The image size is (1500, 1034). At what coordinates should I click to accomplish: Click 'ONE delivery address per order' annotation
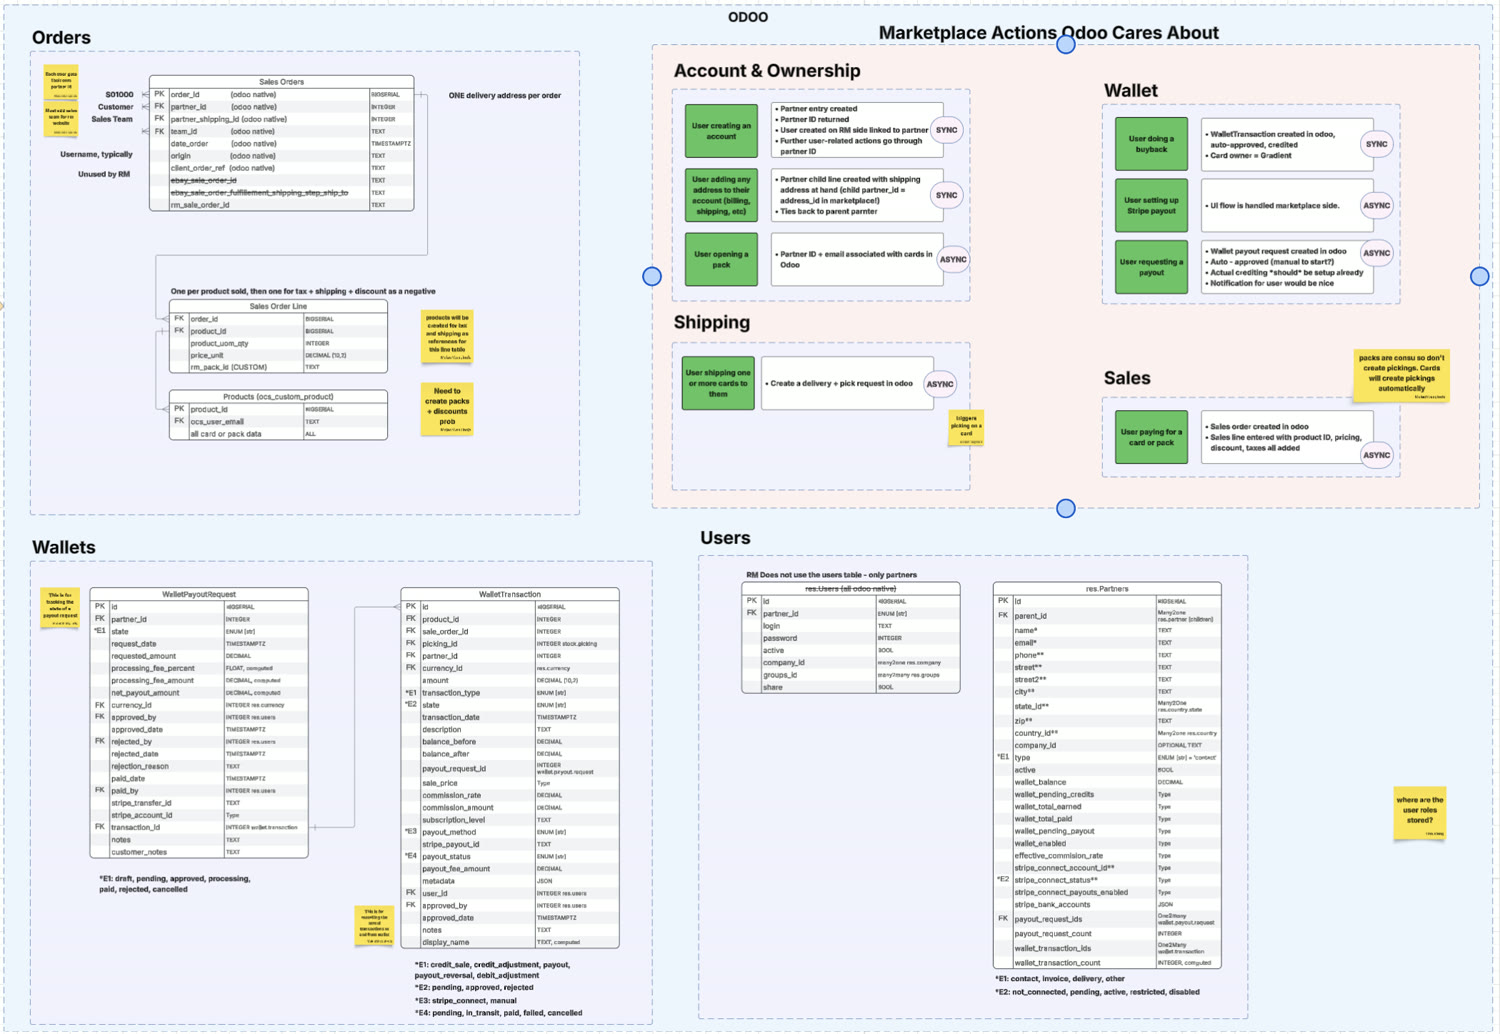(505, 96)
